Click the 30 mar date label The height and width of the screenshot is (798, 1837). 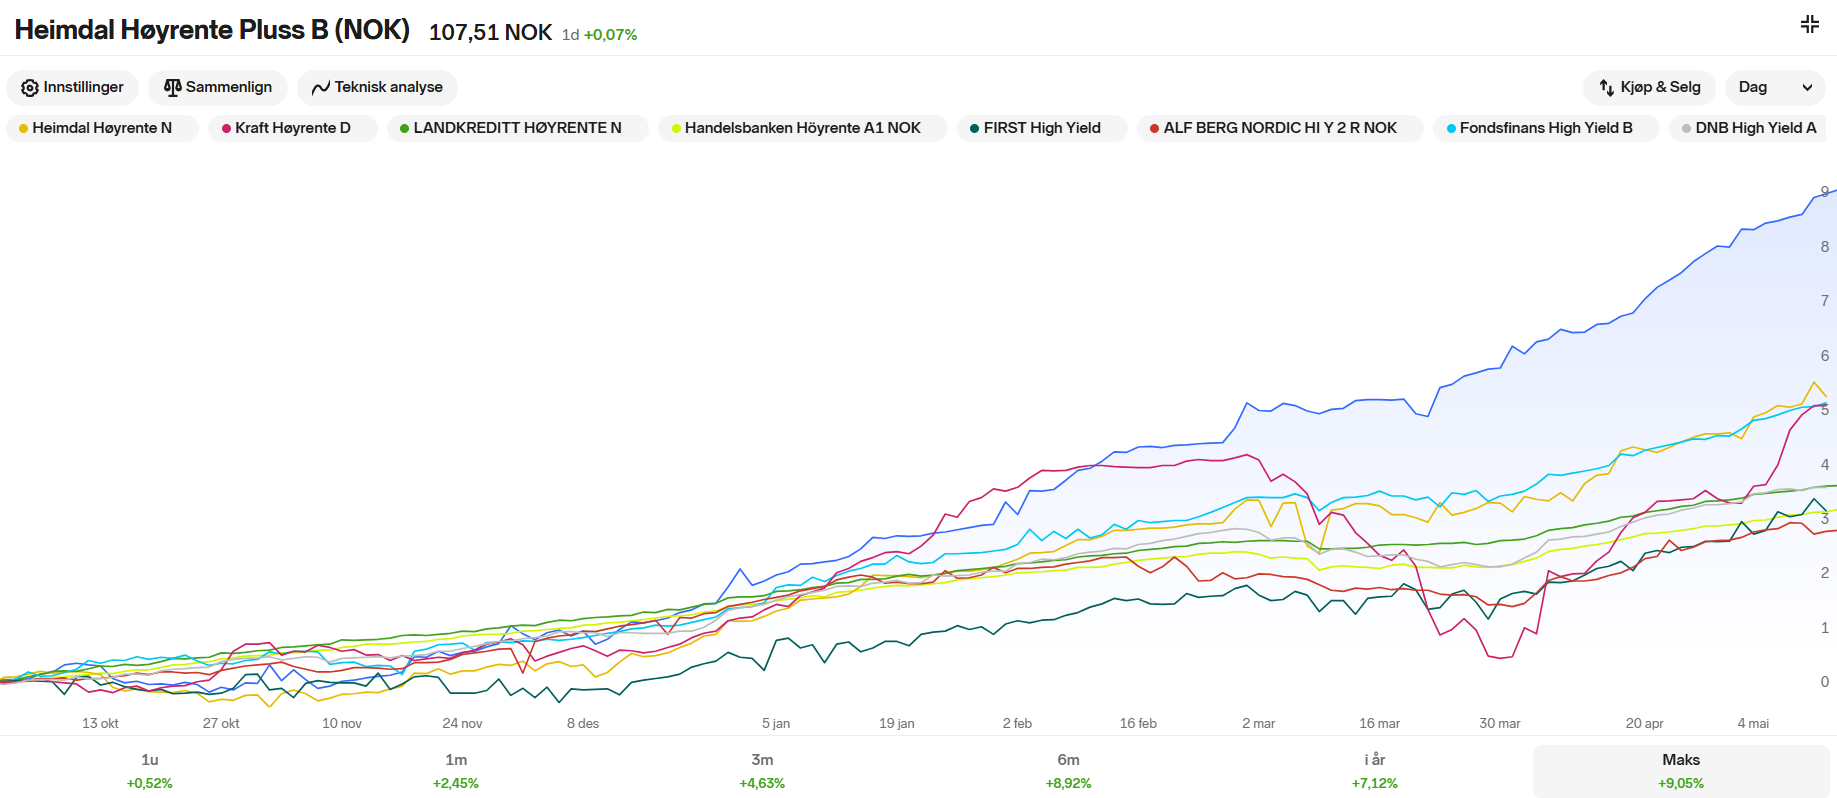pos(1500,723)
